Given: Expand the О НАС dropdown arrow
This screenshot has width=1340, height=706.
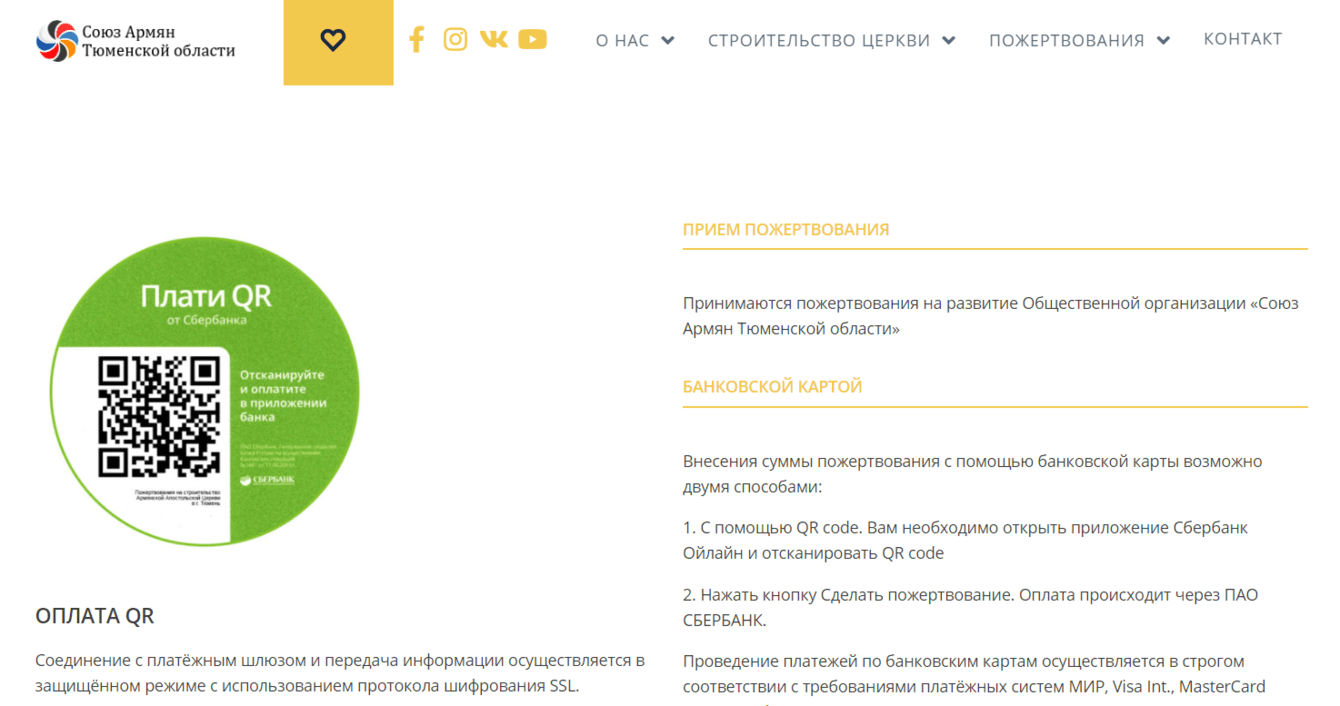Looking at the screenshot, I should point(668,40).
